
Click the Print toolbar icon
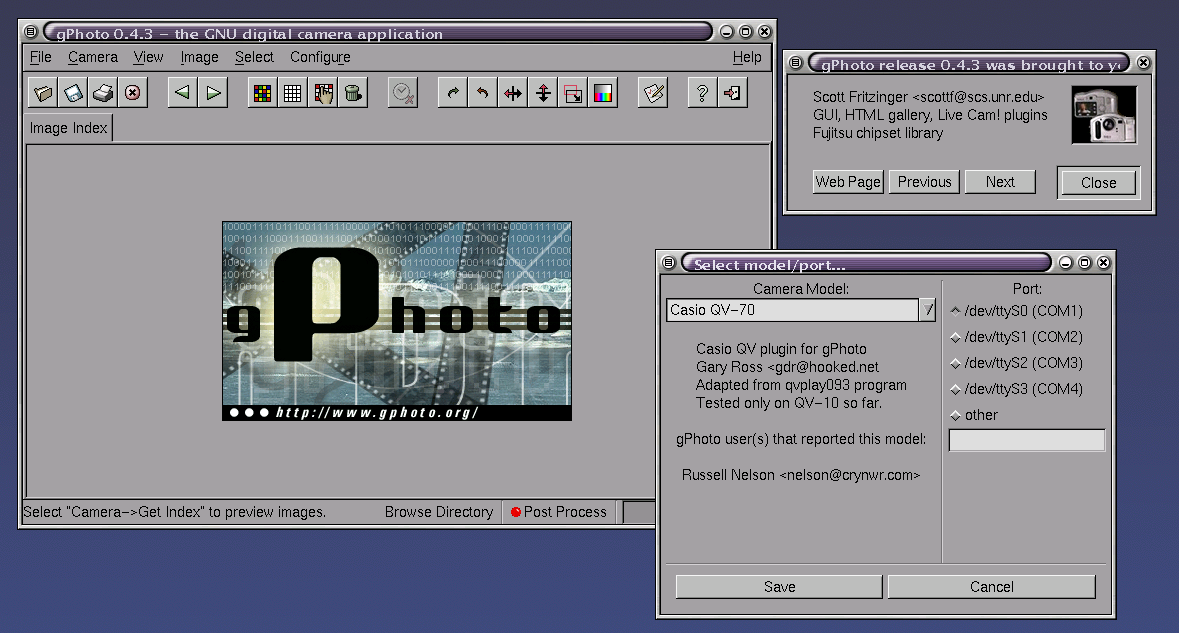point(103,93)
